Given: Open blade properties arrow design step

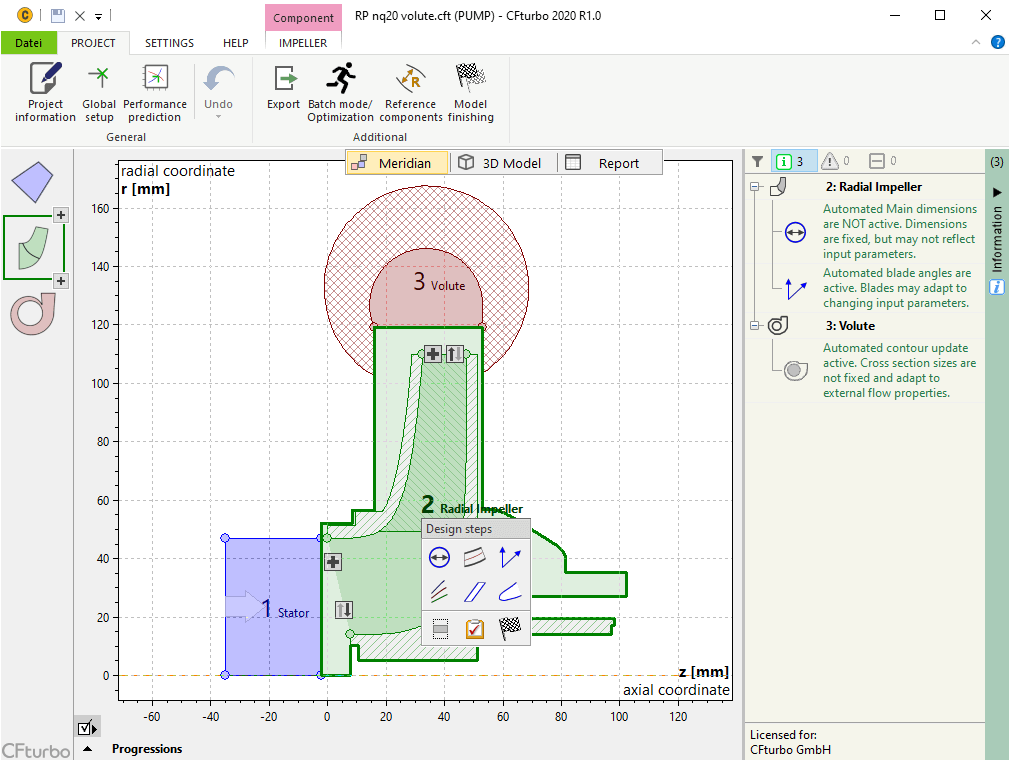Looking at the screenshot, I should [510, 557].
